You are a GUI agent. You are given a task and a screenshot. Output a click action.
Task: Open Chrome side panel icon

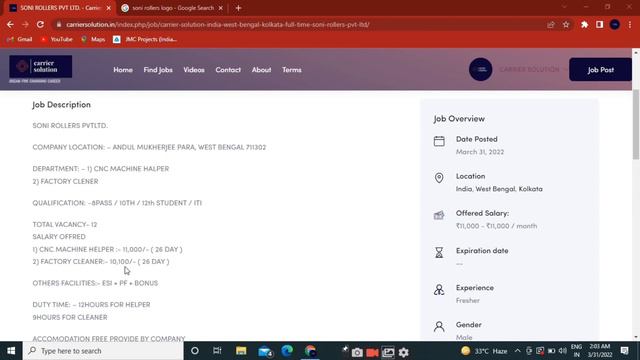(x=600, y=24)
